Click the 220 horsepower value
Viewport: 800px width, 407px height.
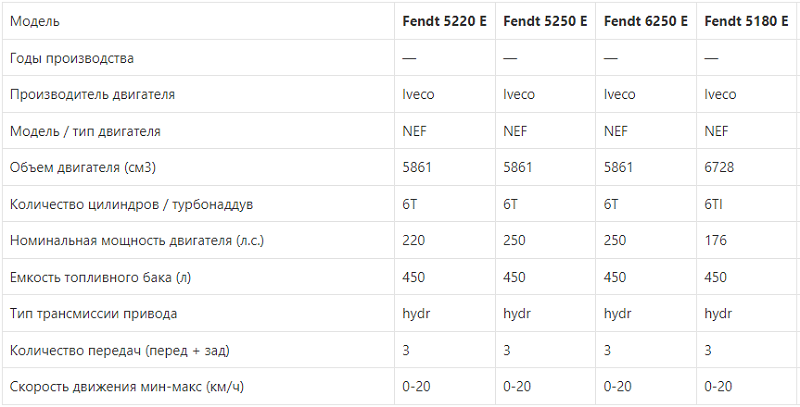(414, 240)
